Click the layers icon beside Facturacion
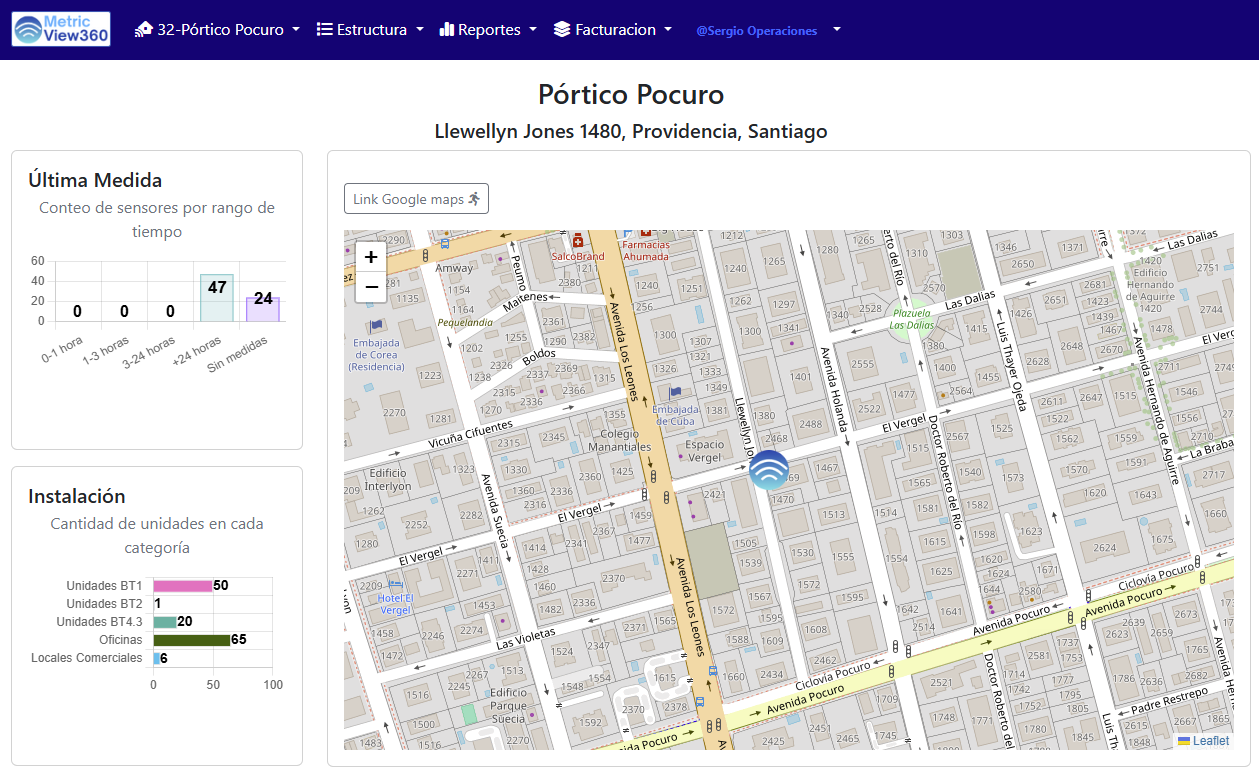The height and width of the screenshot is (773, 1259). point(562,30)
